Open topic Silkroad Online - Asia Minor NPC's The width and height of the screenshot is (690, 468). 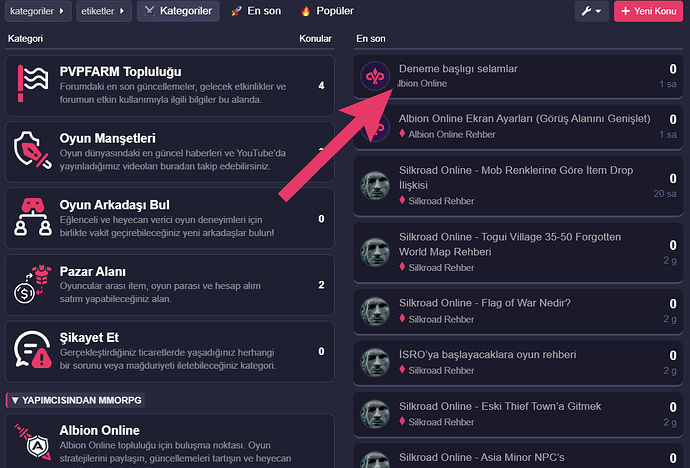pos(481,457)
